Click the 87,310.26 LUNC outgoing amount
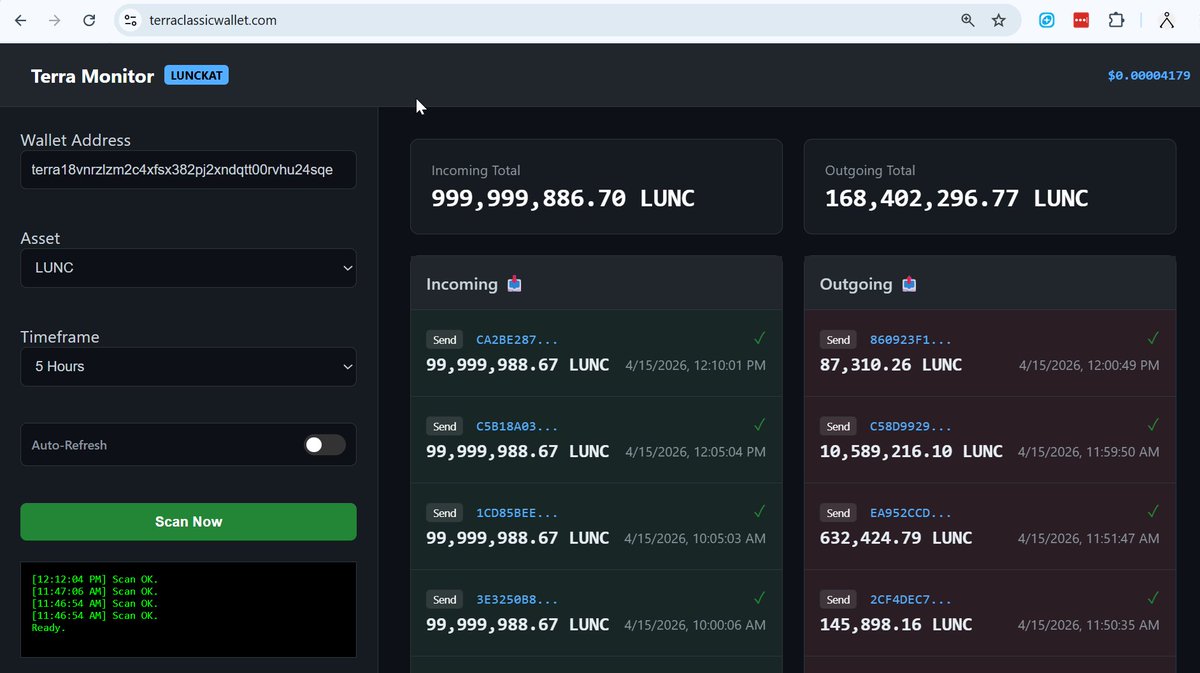This screenshot has height=673, width=1200. pyautogui.click(x=891, y=365)
